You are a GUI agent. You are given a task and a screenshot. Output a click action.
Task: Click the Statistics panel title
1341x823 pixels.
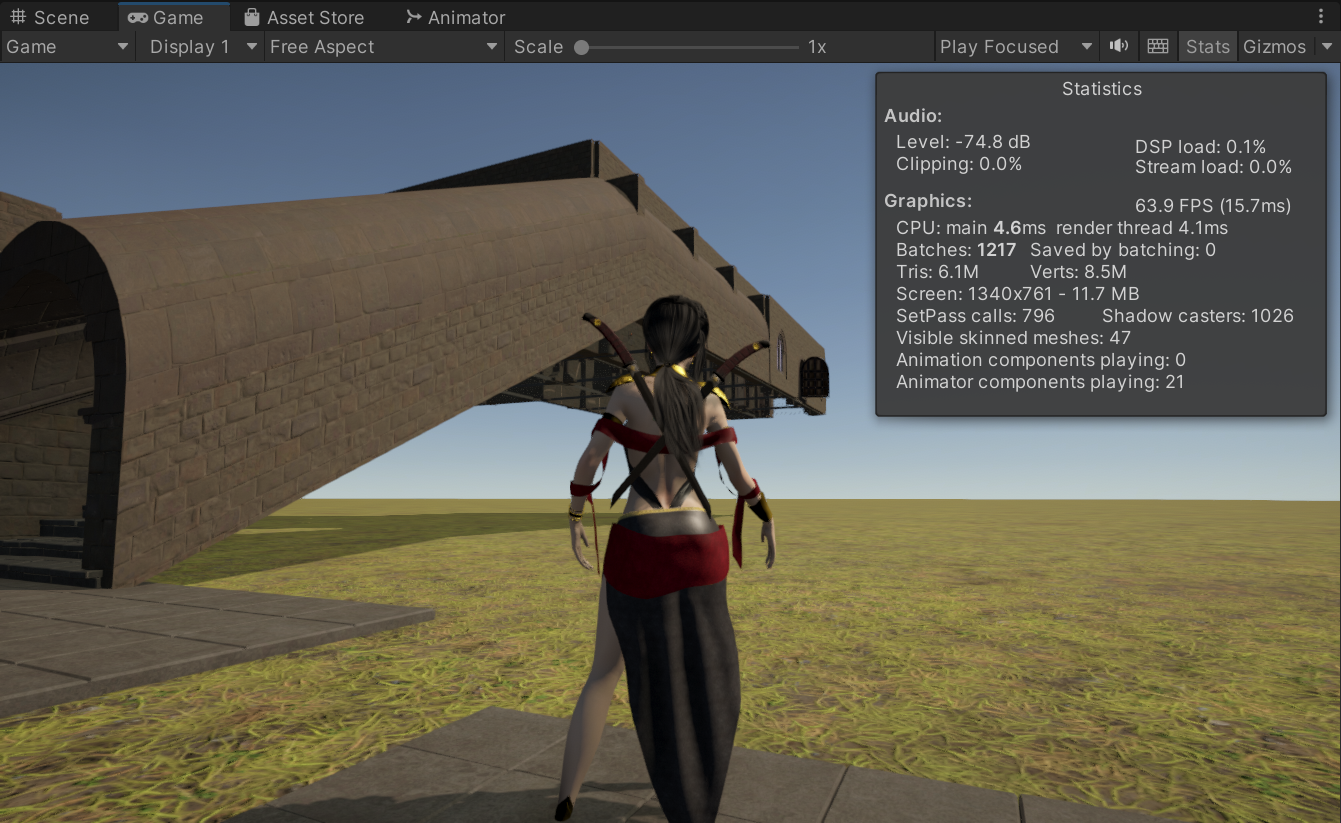coord(1101,89)
